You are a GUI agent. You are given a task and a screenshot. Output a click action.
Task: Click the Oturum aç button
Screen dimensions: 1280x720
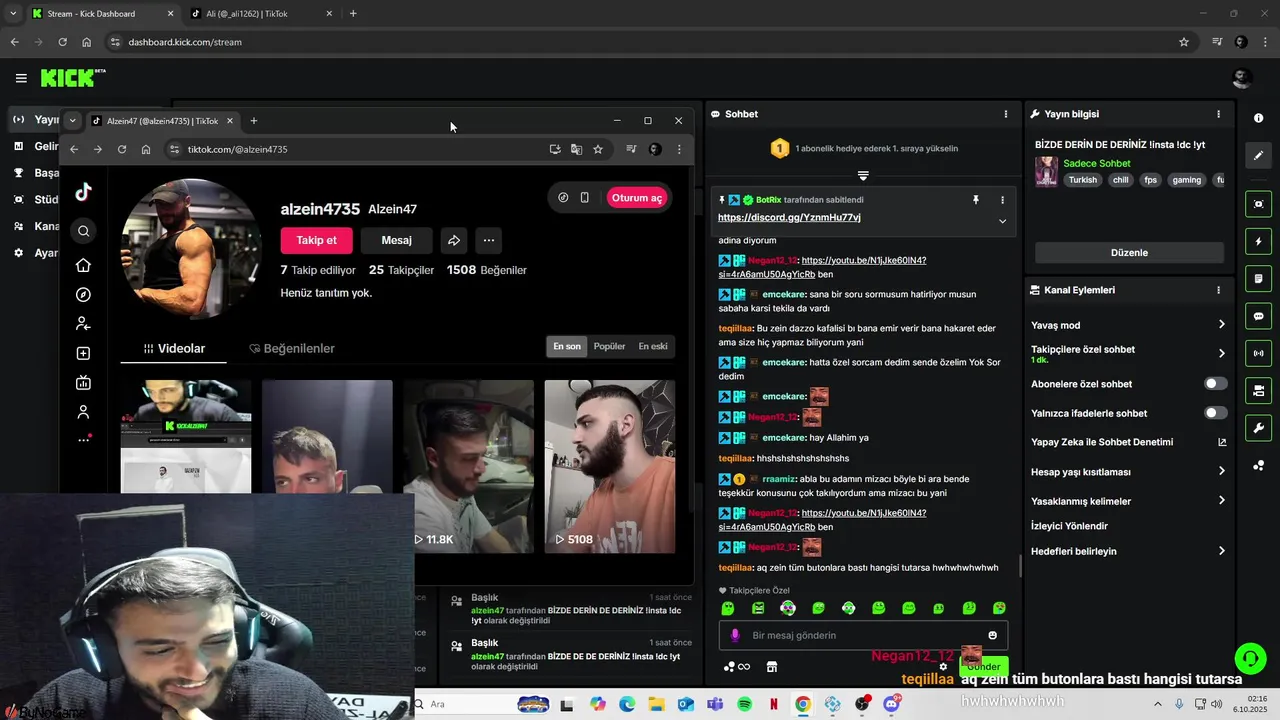[636, 198]
